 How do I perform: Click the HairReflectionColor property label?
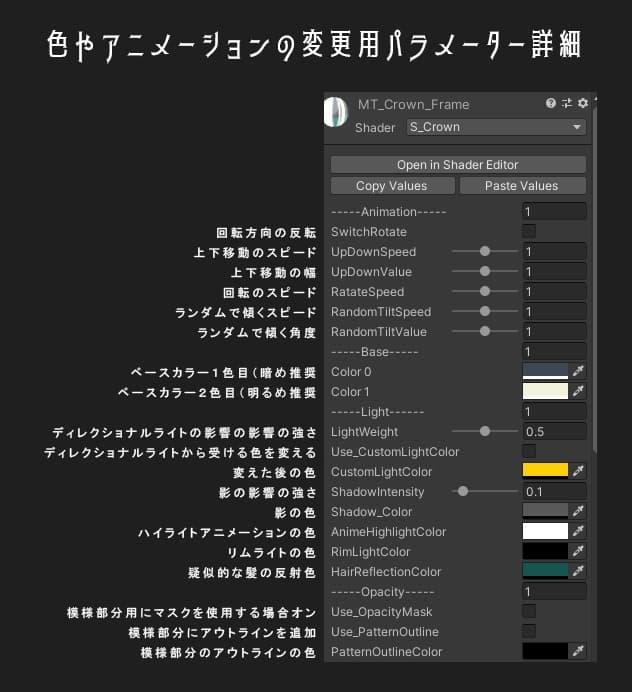coord(386,572)
